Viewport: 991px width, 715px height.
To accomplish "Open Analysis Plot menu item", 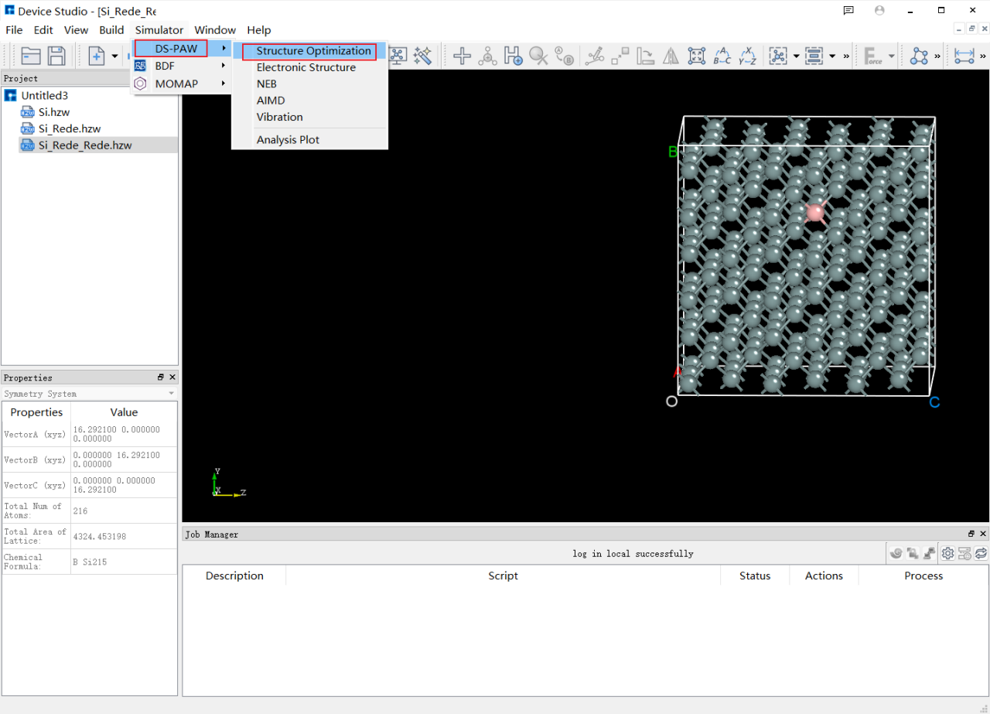I will [x=288, y=140].
